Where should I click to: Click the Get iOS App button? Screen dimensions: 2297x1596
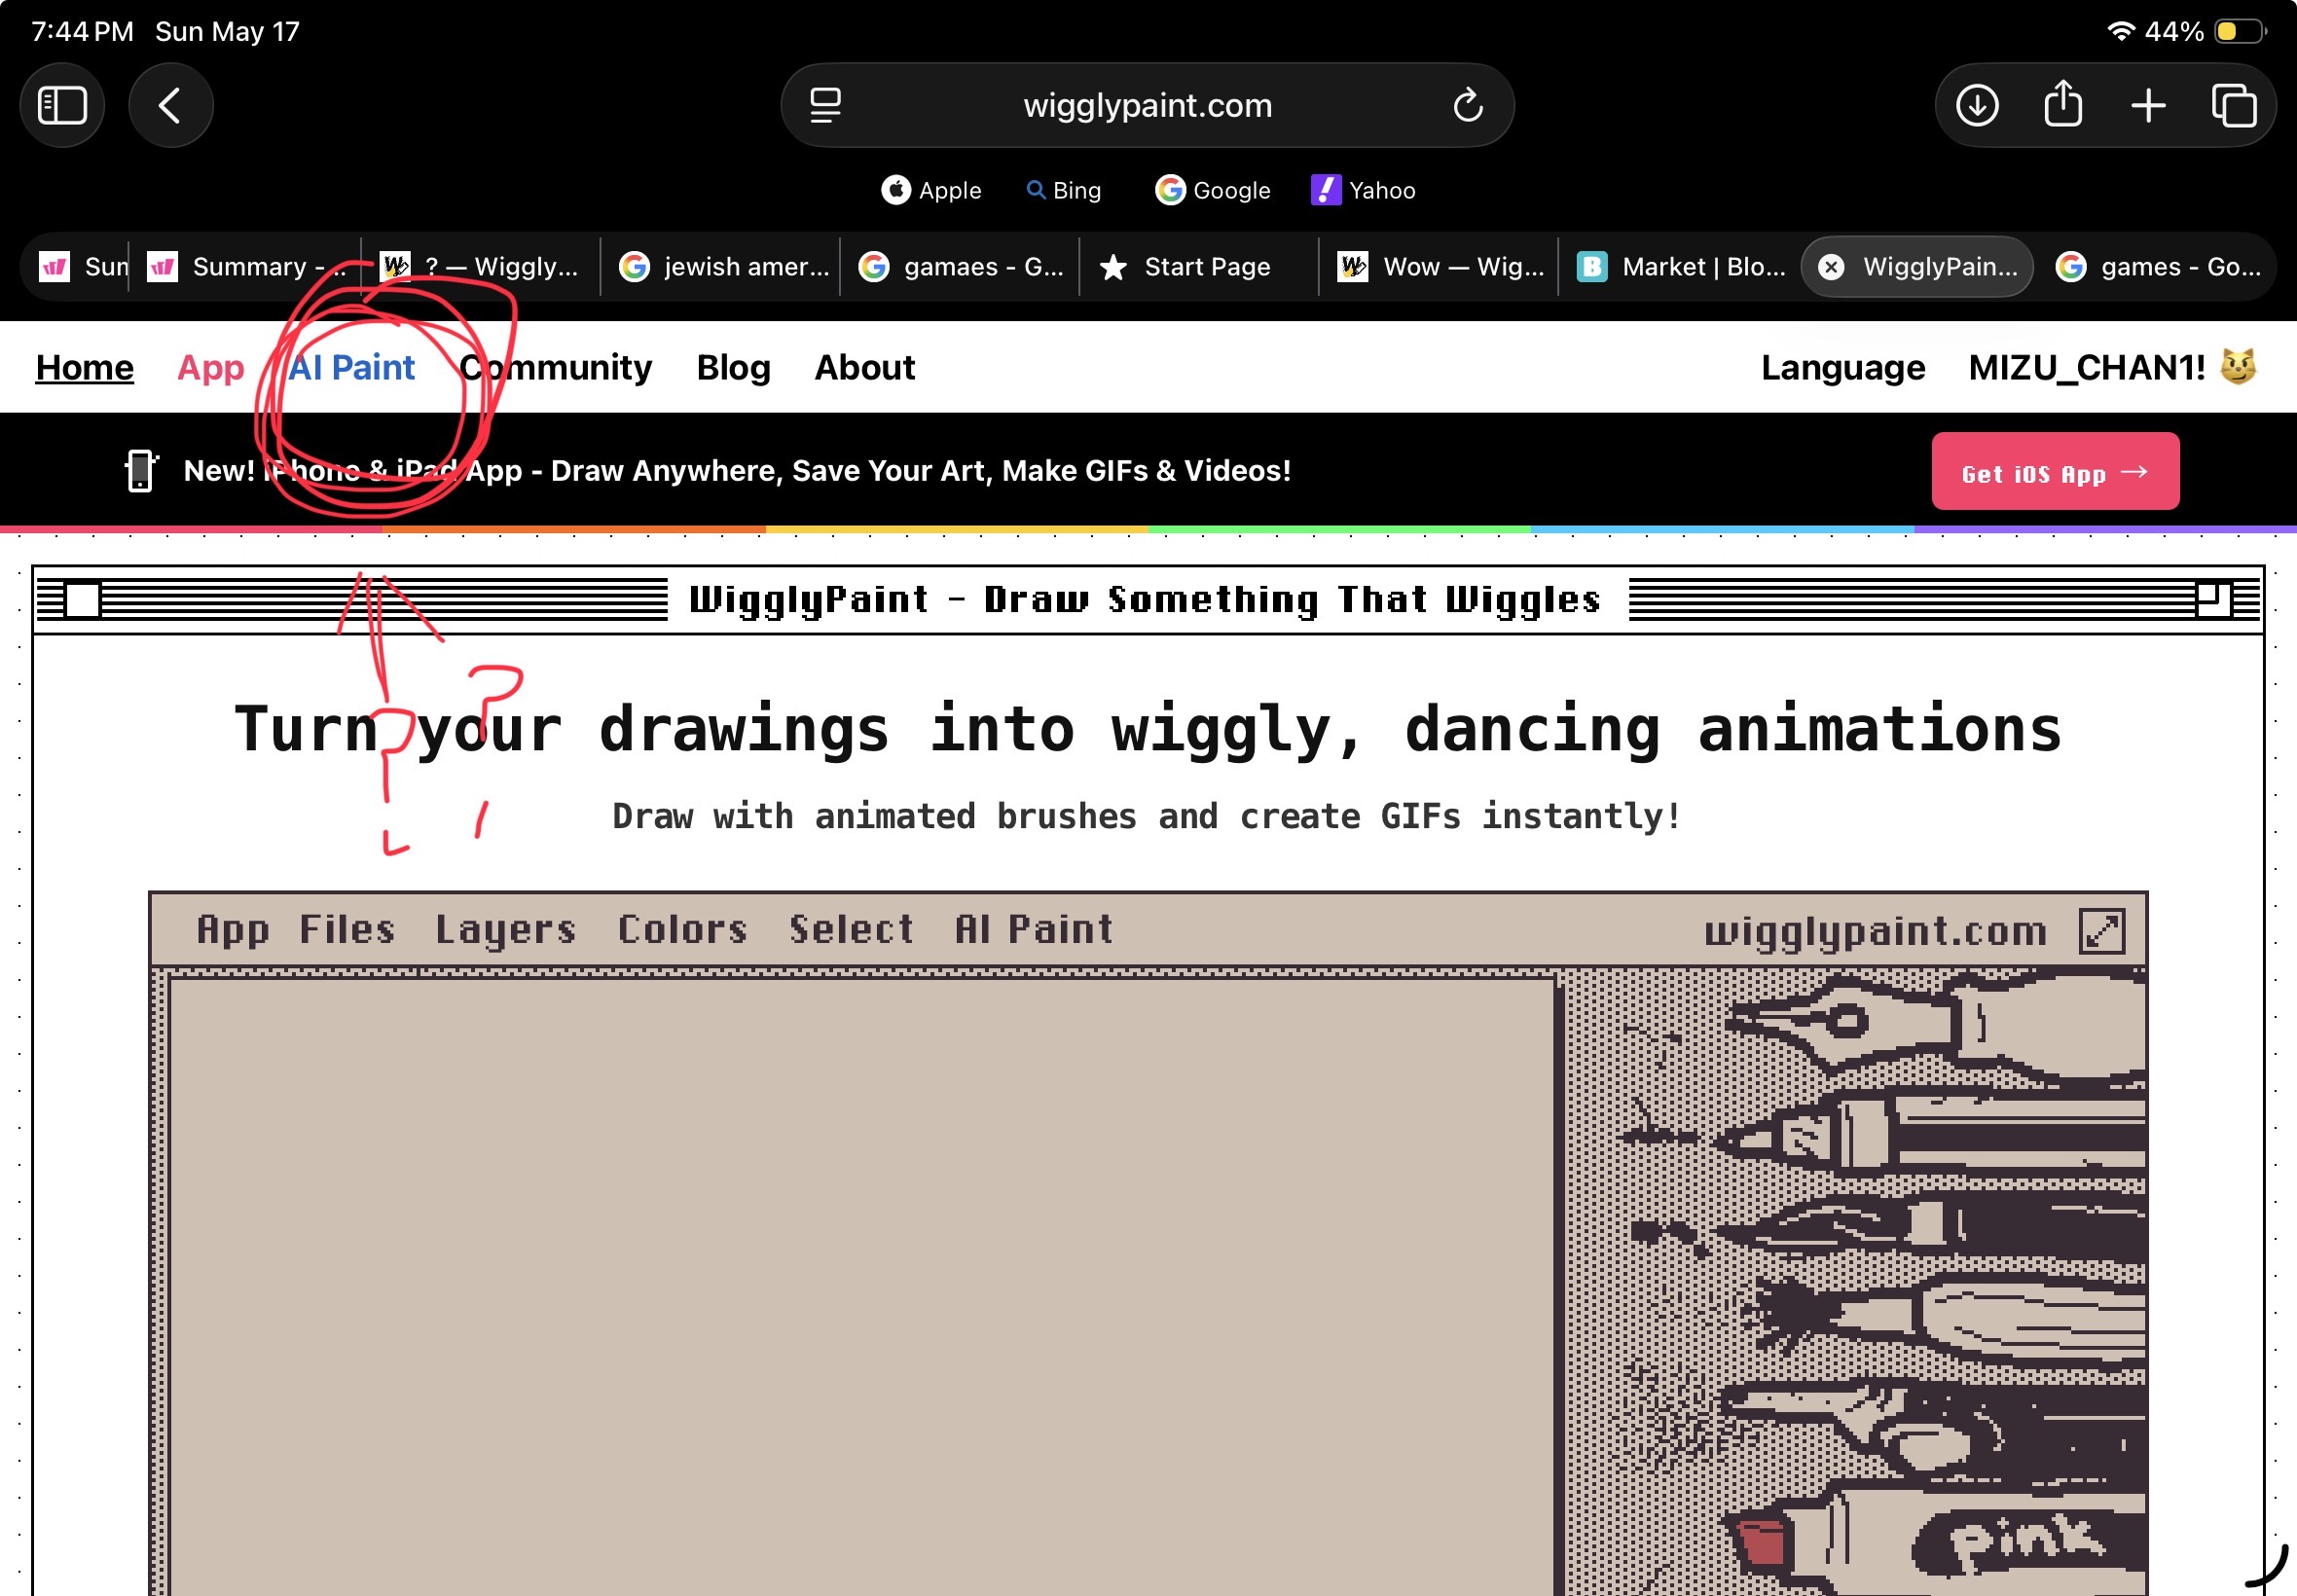[x=2055, y=471]
